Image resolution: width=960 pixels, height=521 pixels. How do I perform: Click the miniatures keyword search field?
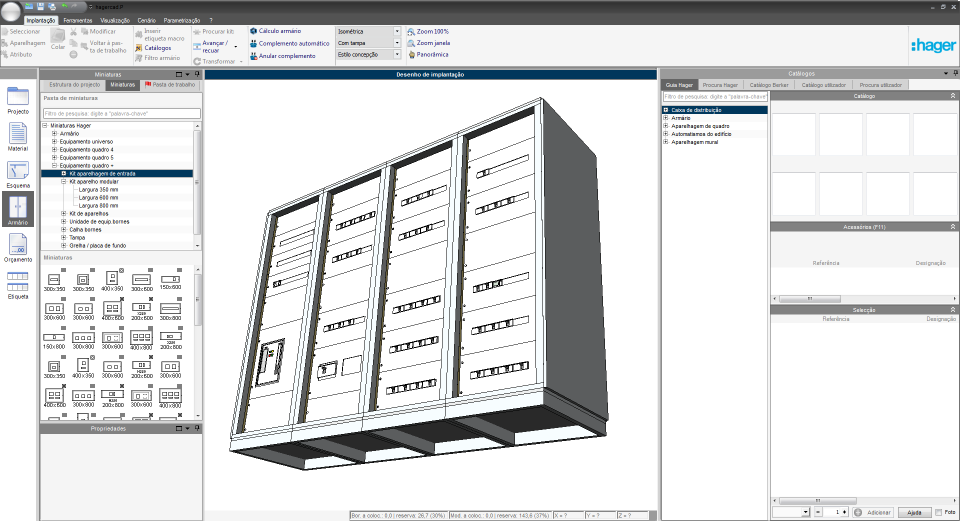coord(120,114)
